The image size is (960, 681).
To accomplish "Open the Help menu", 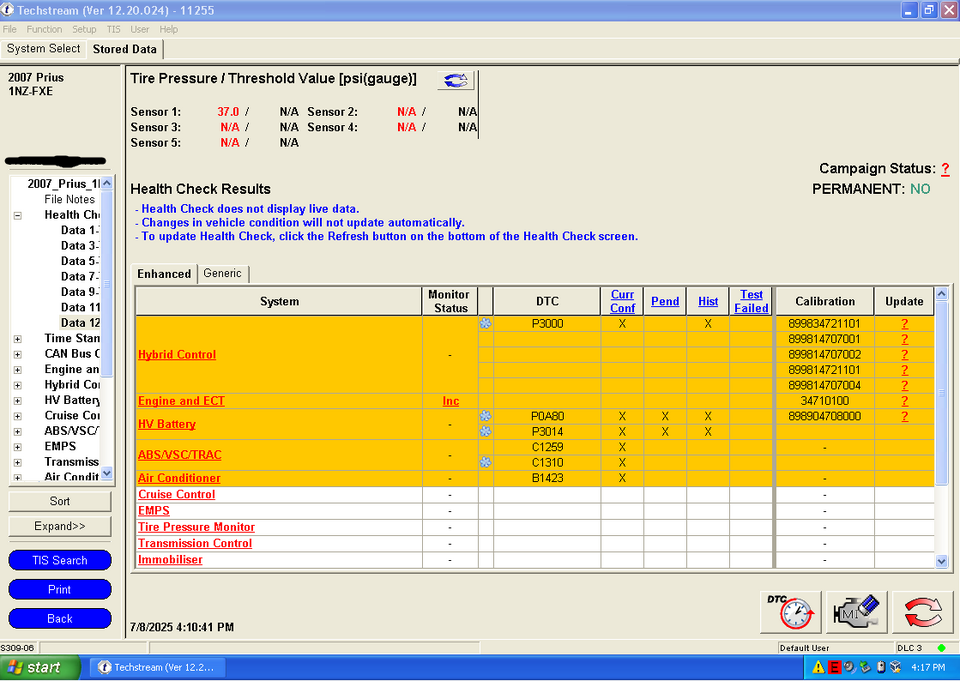I will [168, 29].
